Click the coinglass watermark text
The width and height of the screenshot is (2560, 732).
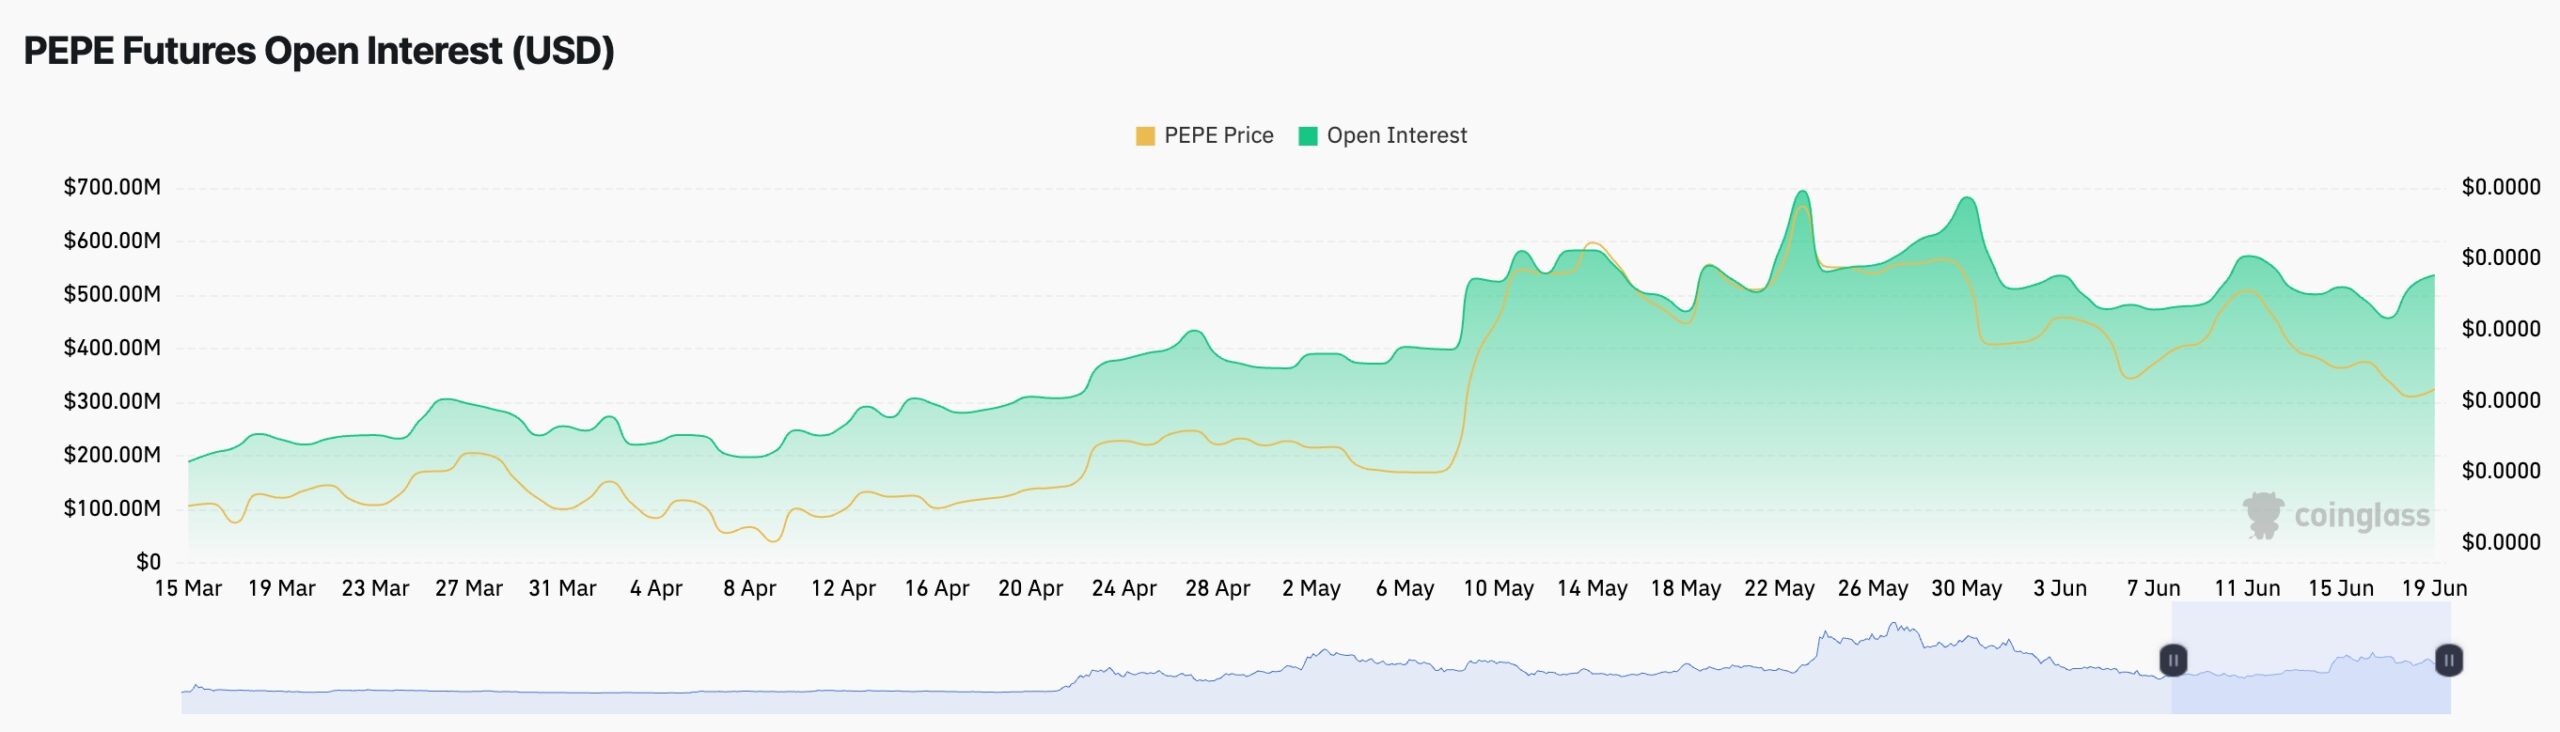click(2361, 516)
